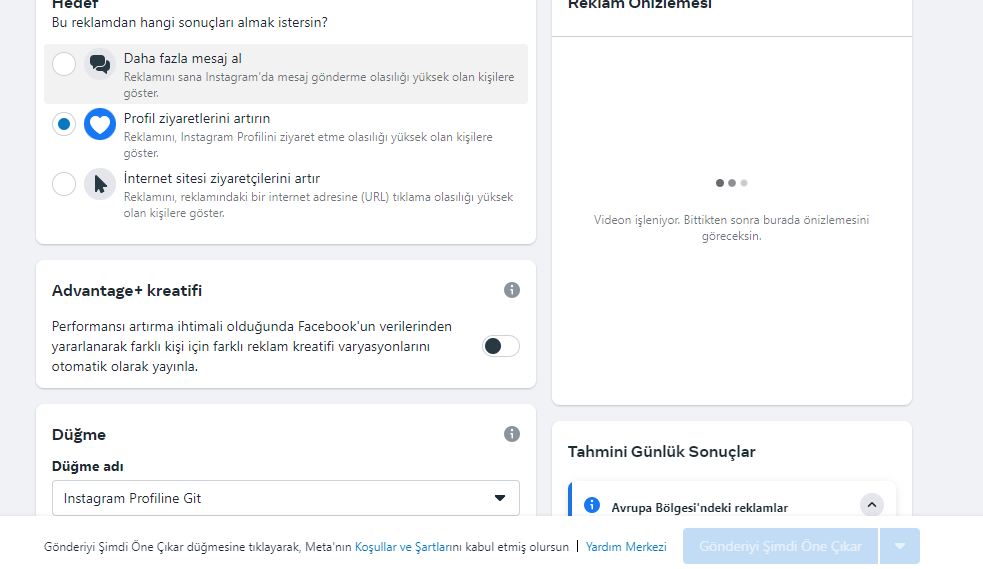Open info icon next to Düğme heading
This screenshot has width=983, height=569.
click(512, 434)
